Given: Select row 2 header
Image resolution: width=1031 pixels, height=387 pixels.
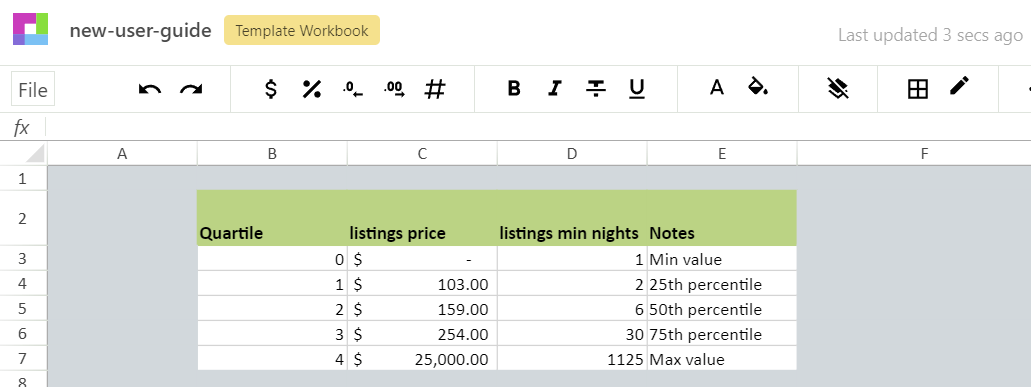Looking at the screenshot, I should click(x=23, y=218).
